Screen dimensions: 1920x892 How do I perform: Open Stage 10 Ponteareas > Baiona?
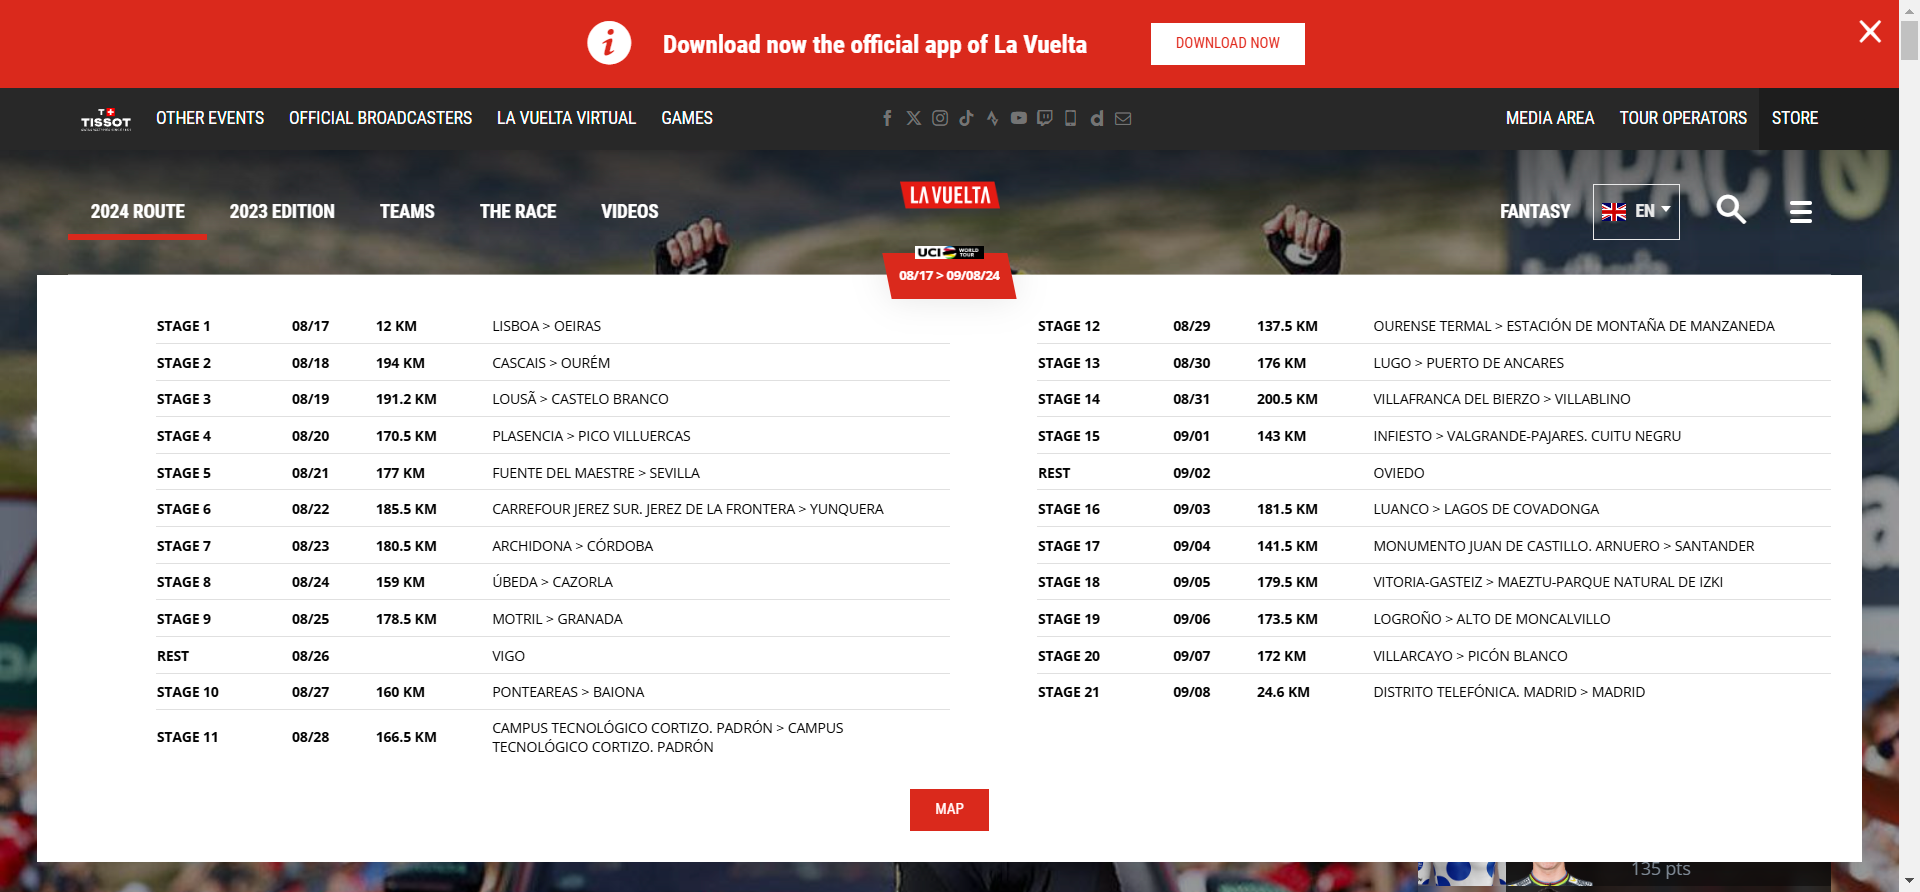[553, 692]
